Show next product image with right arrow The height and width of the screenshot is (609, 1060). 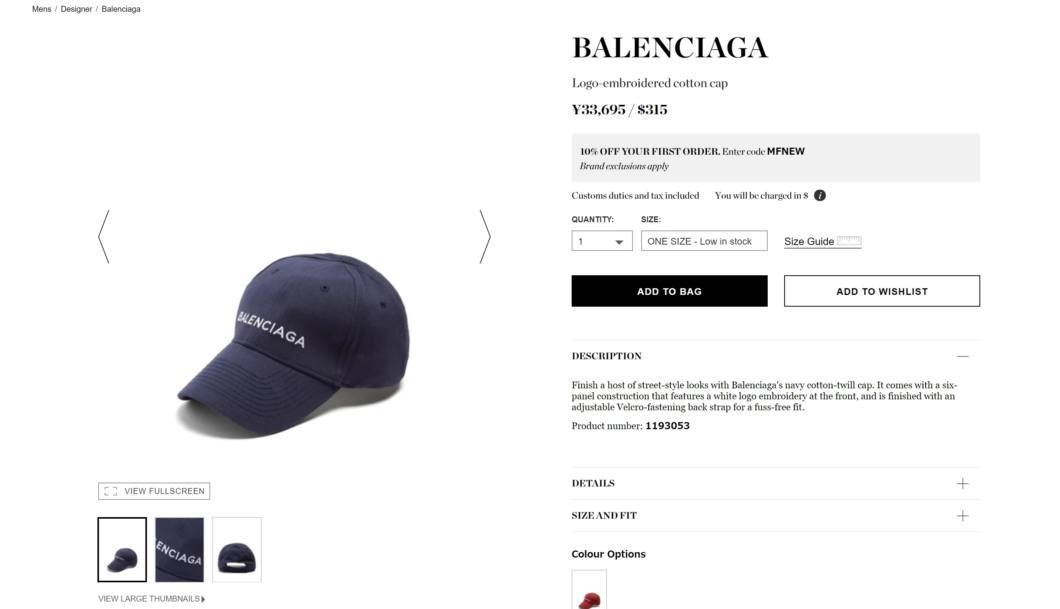click(485, 237)
